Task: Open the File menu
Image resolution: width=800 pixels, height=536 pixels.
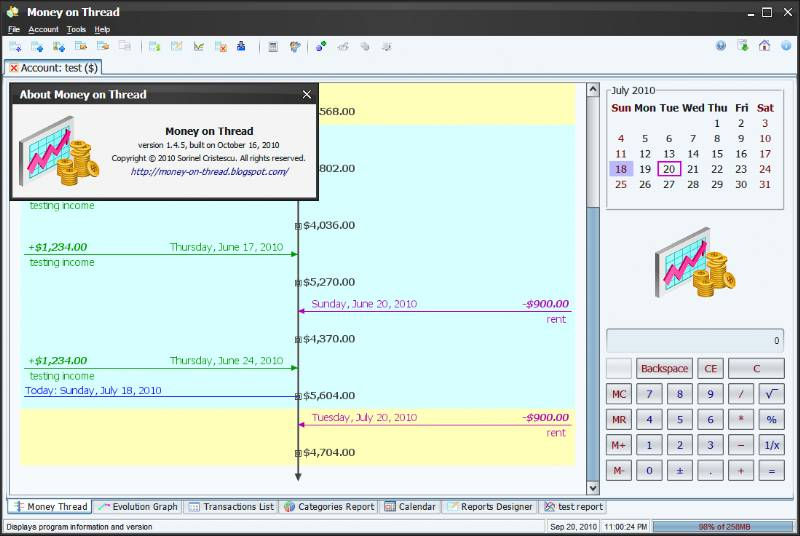Action: 14,30
